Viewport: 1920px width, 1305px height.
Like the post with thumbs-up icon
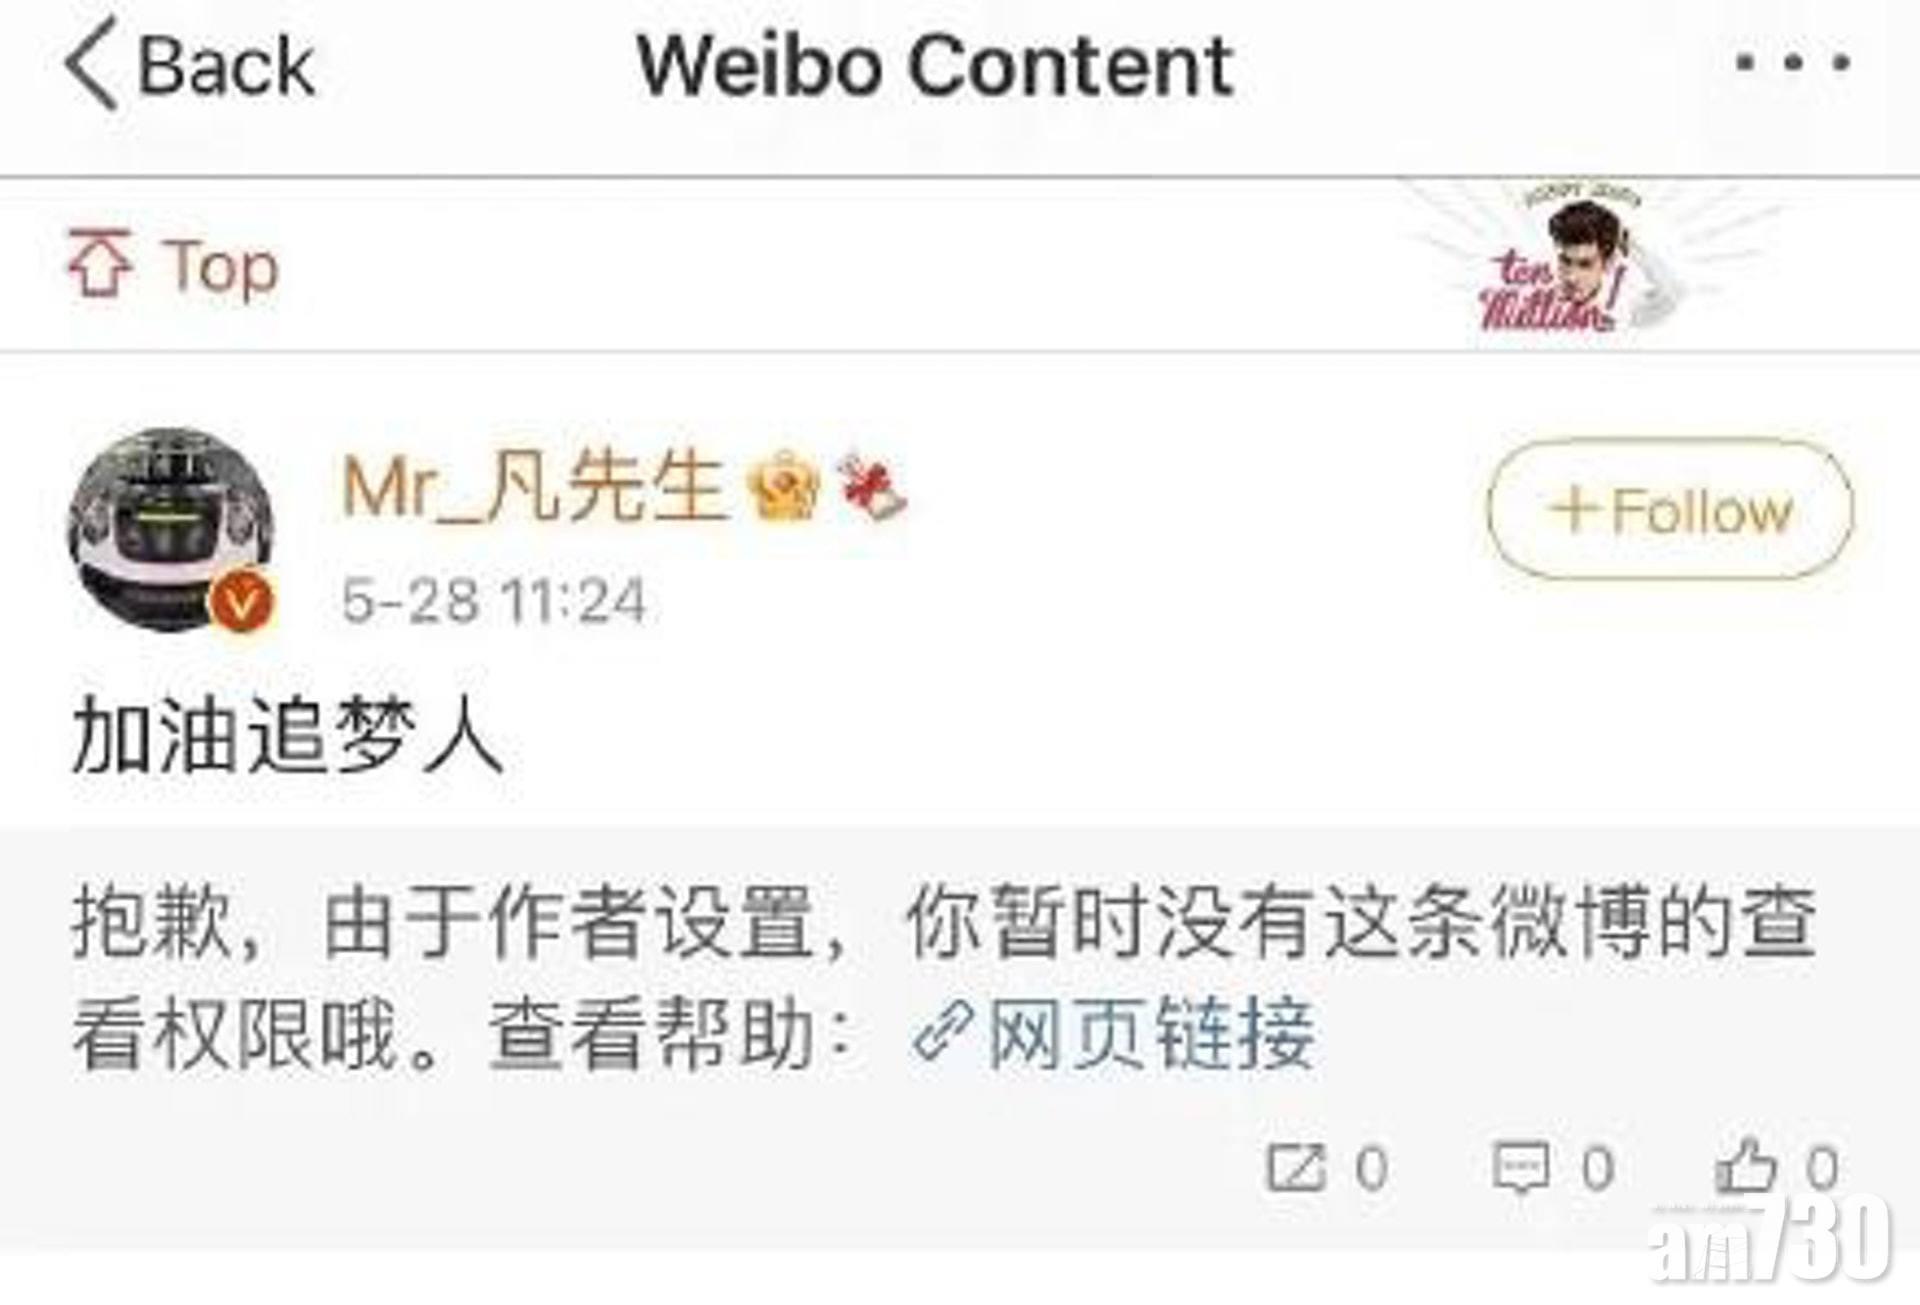point(1746,1166)
